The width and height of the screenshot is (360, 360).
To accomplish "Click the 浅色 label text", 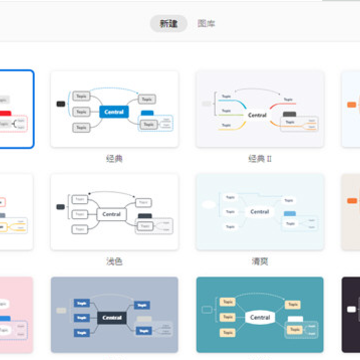I will 114,262.
